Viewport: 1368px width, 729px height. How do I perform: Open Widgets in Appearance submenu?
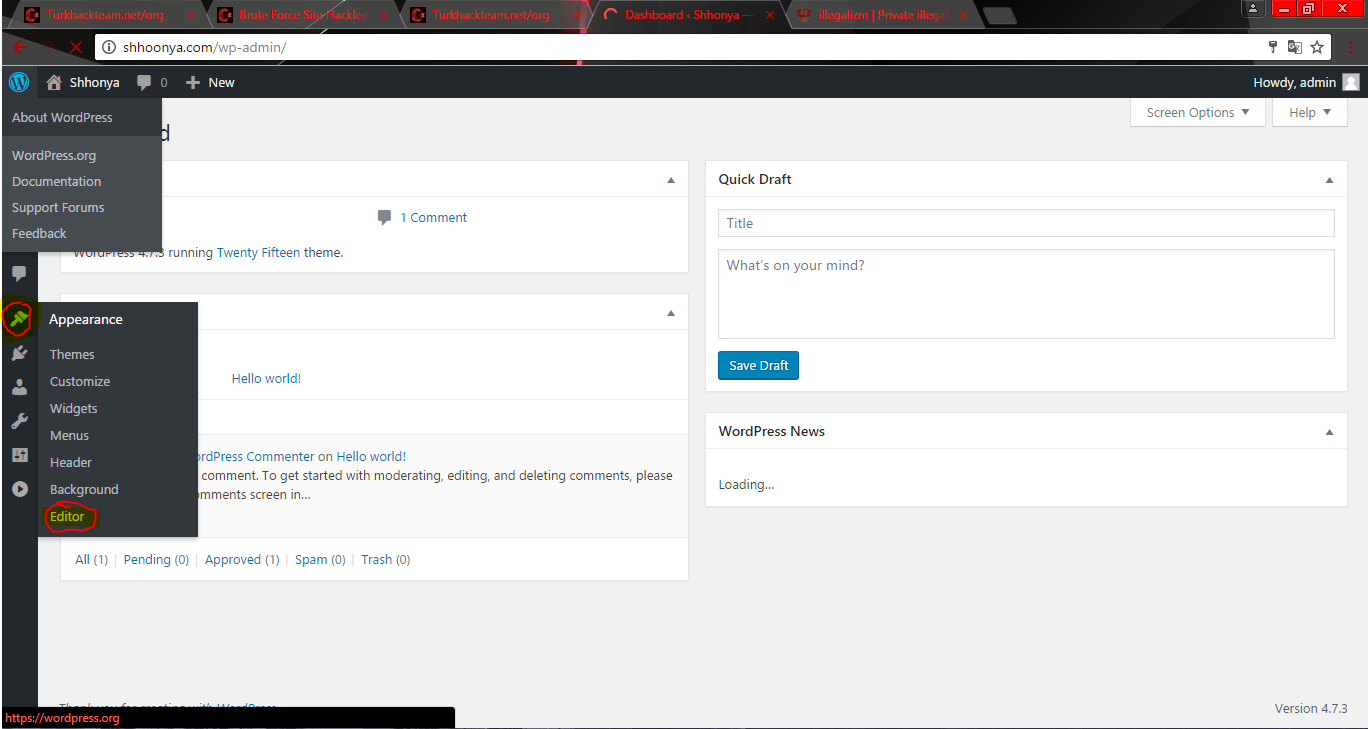[74, 408]
